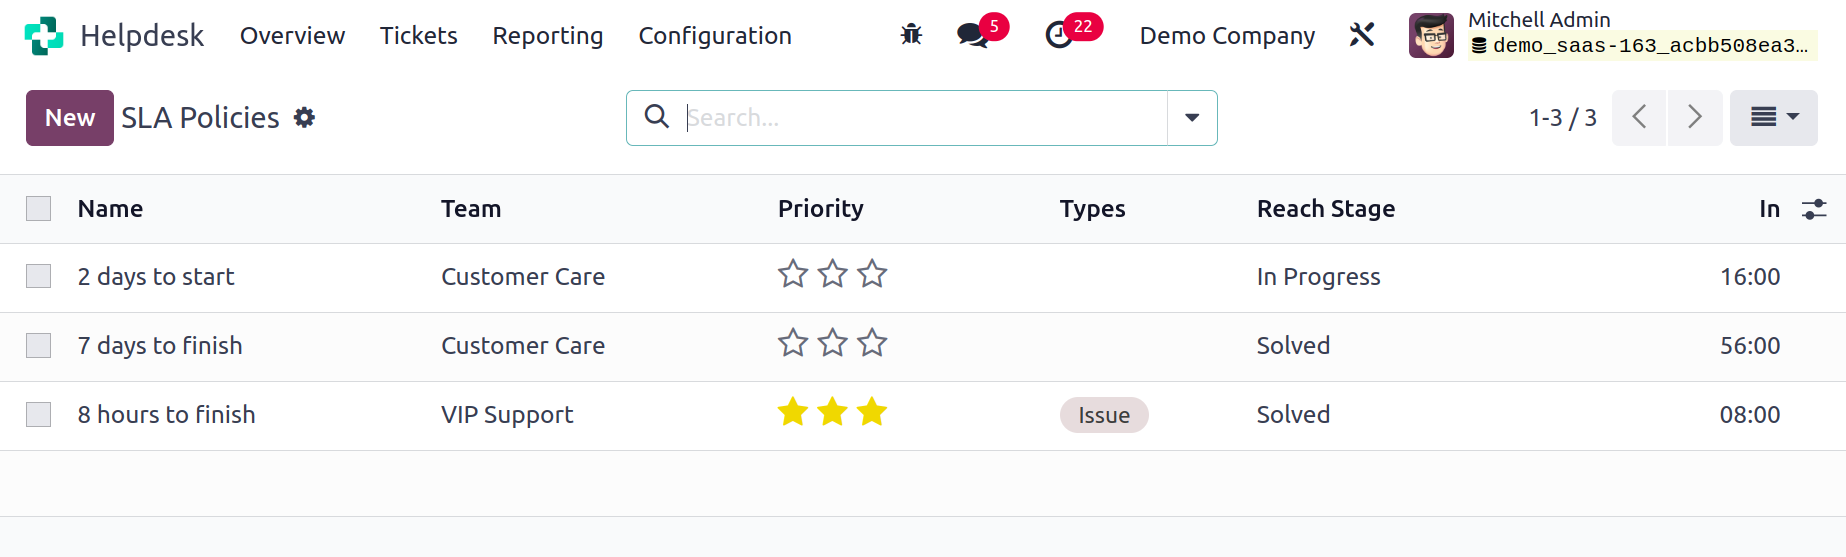This screenshot has width=1846, height=557.
Task: Click the wrench and screwdriver tools icon
Action: [x=1361, y=35]
